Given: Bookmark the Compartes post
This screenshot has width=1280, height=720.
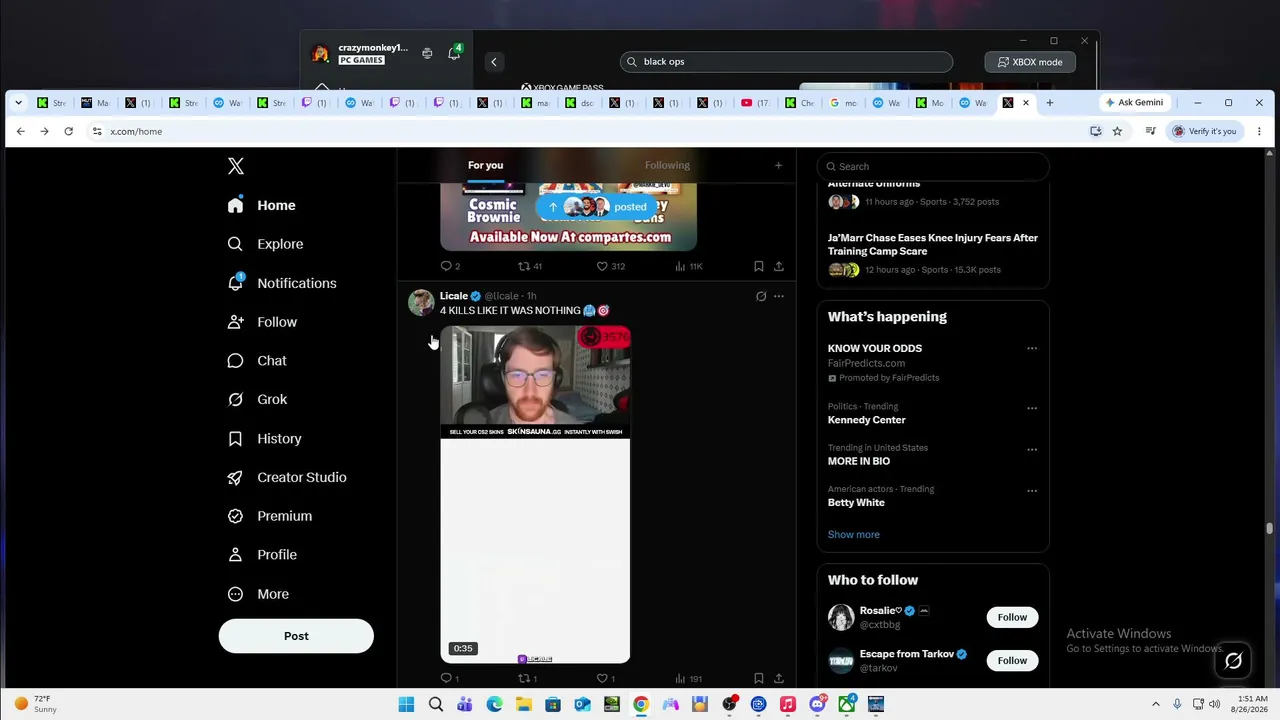Looking at the screenshot, I should 759,266.
